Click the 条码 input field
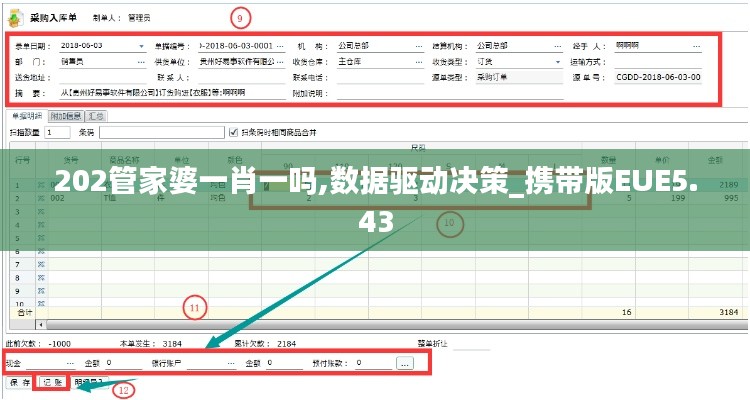Screen dimensions: 750x400 [160, 131]
